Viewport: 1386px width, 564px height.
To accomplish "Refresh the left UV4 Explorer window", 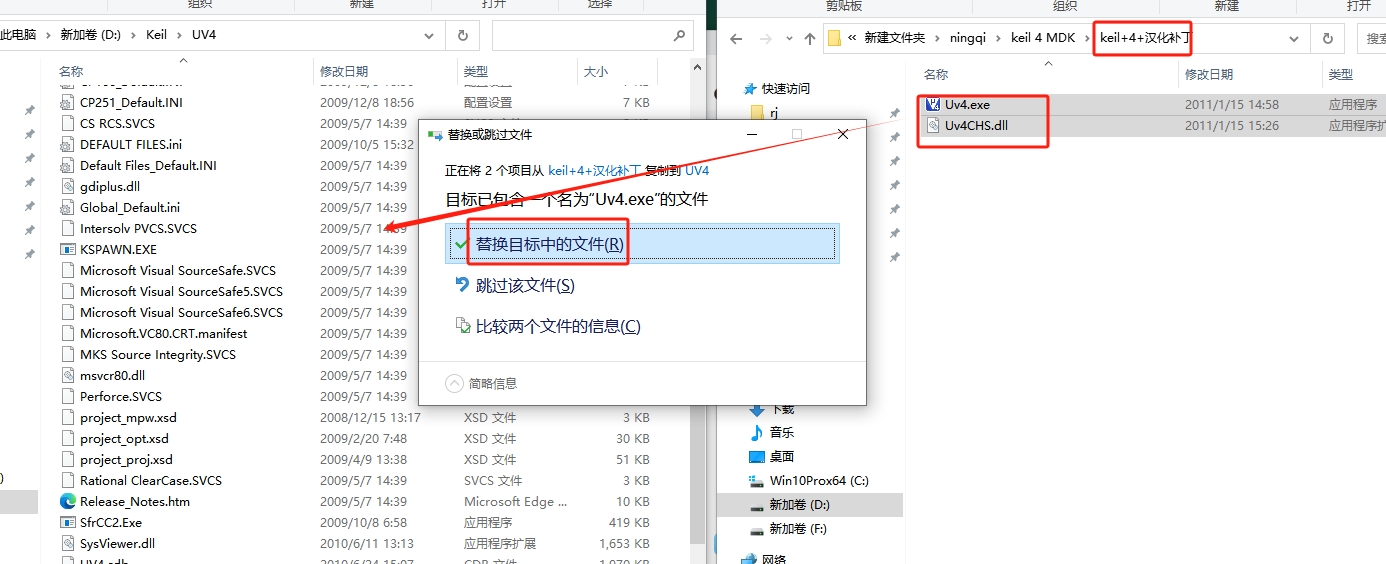I will 462,35.
